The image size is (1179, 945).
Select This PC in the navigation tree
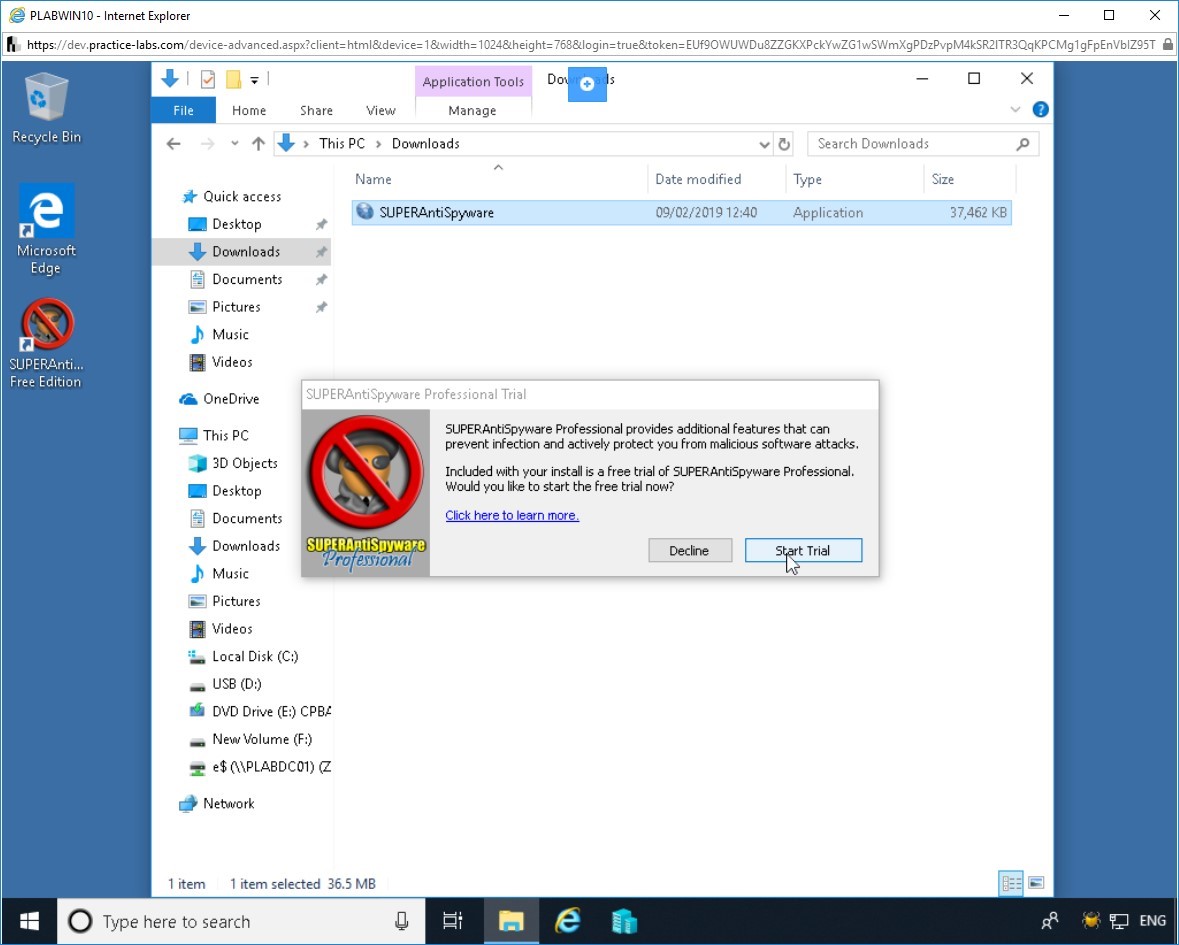(x=225, y=435)
